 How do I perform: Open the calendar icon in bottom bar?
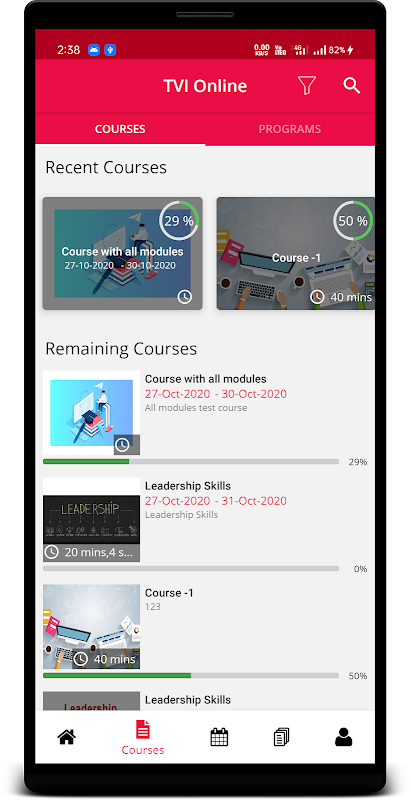tap(219, 737)
